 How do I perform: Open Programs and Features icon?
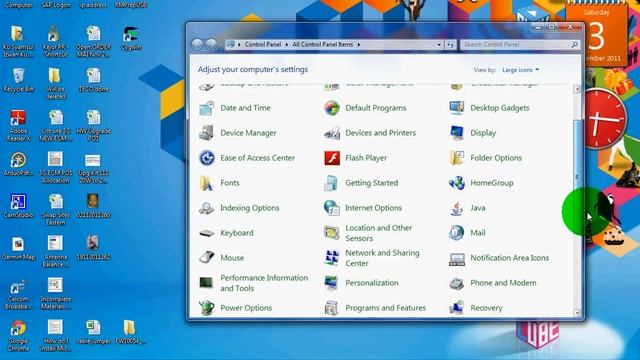pyautogui.click(x=332, y=308)
